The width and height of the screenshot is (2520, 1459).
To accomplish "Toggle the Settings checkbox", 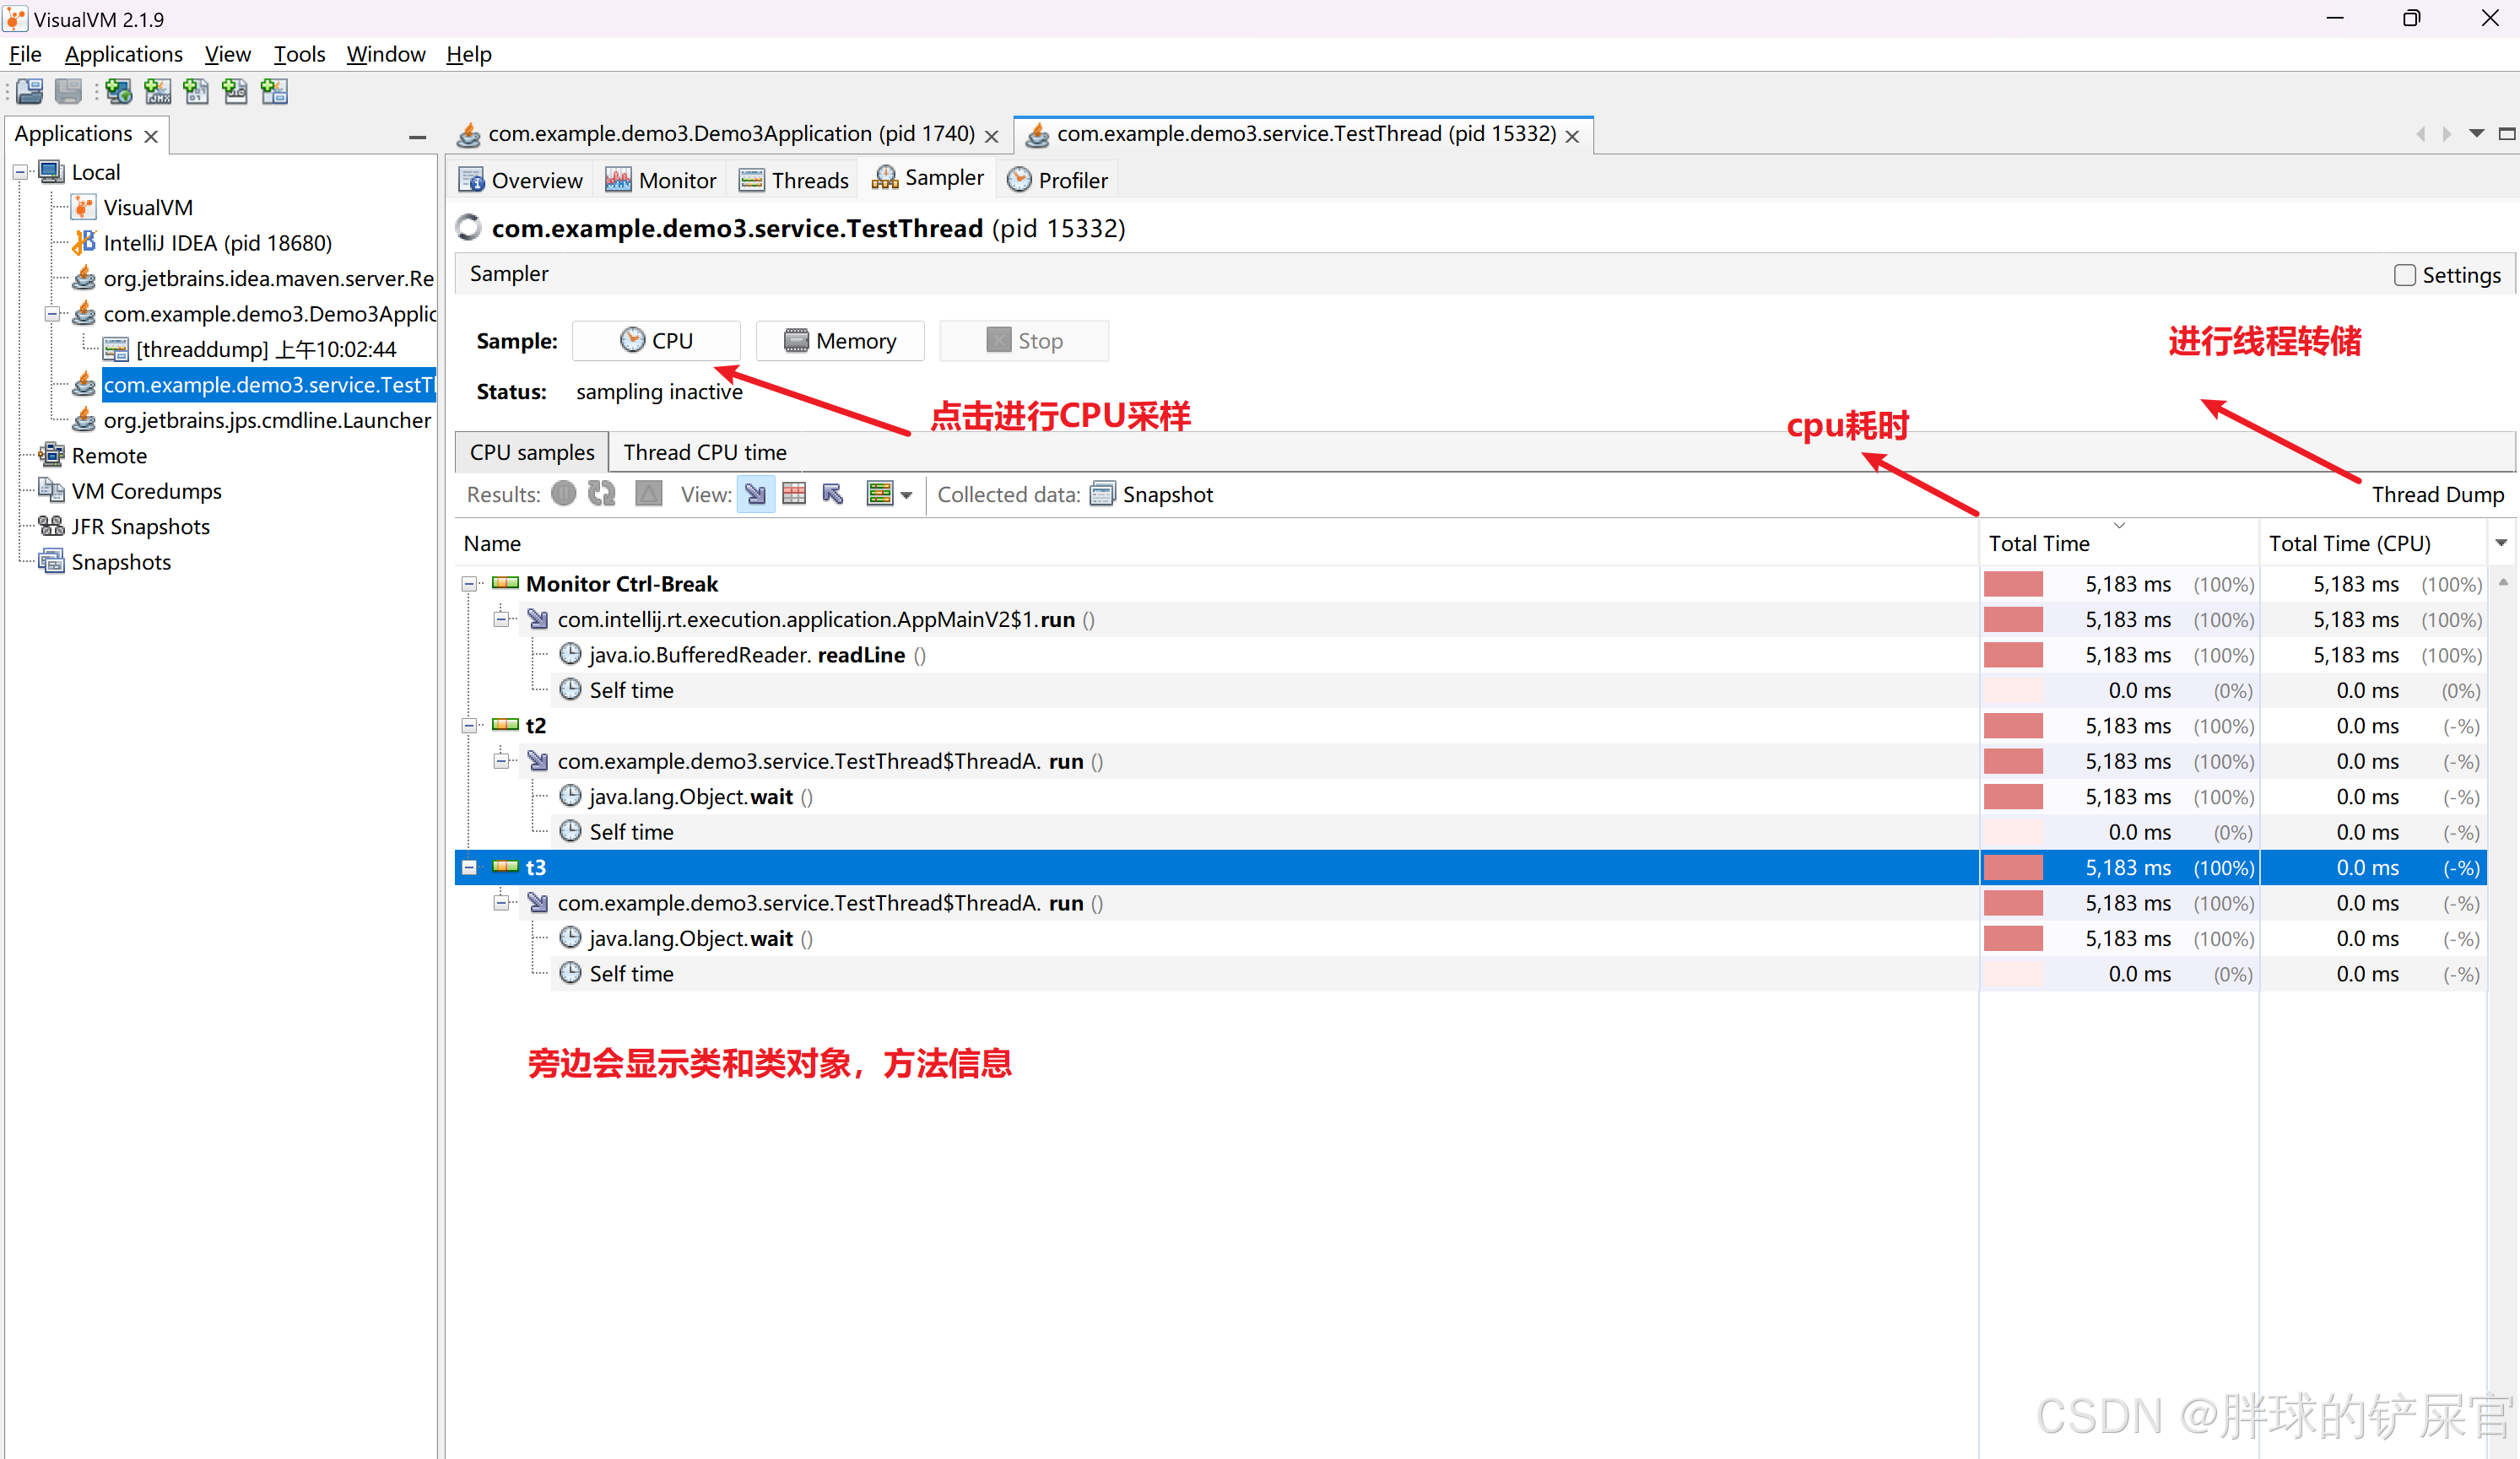I will point(2405,275).
